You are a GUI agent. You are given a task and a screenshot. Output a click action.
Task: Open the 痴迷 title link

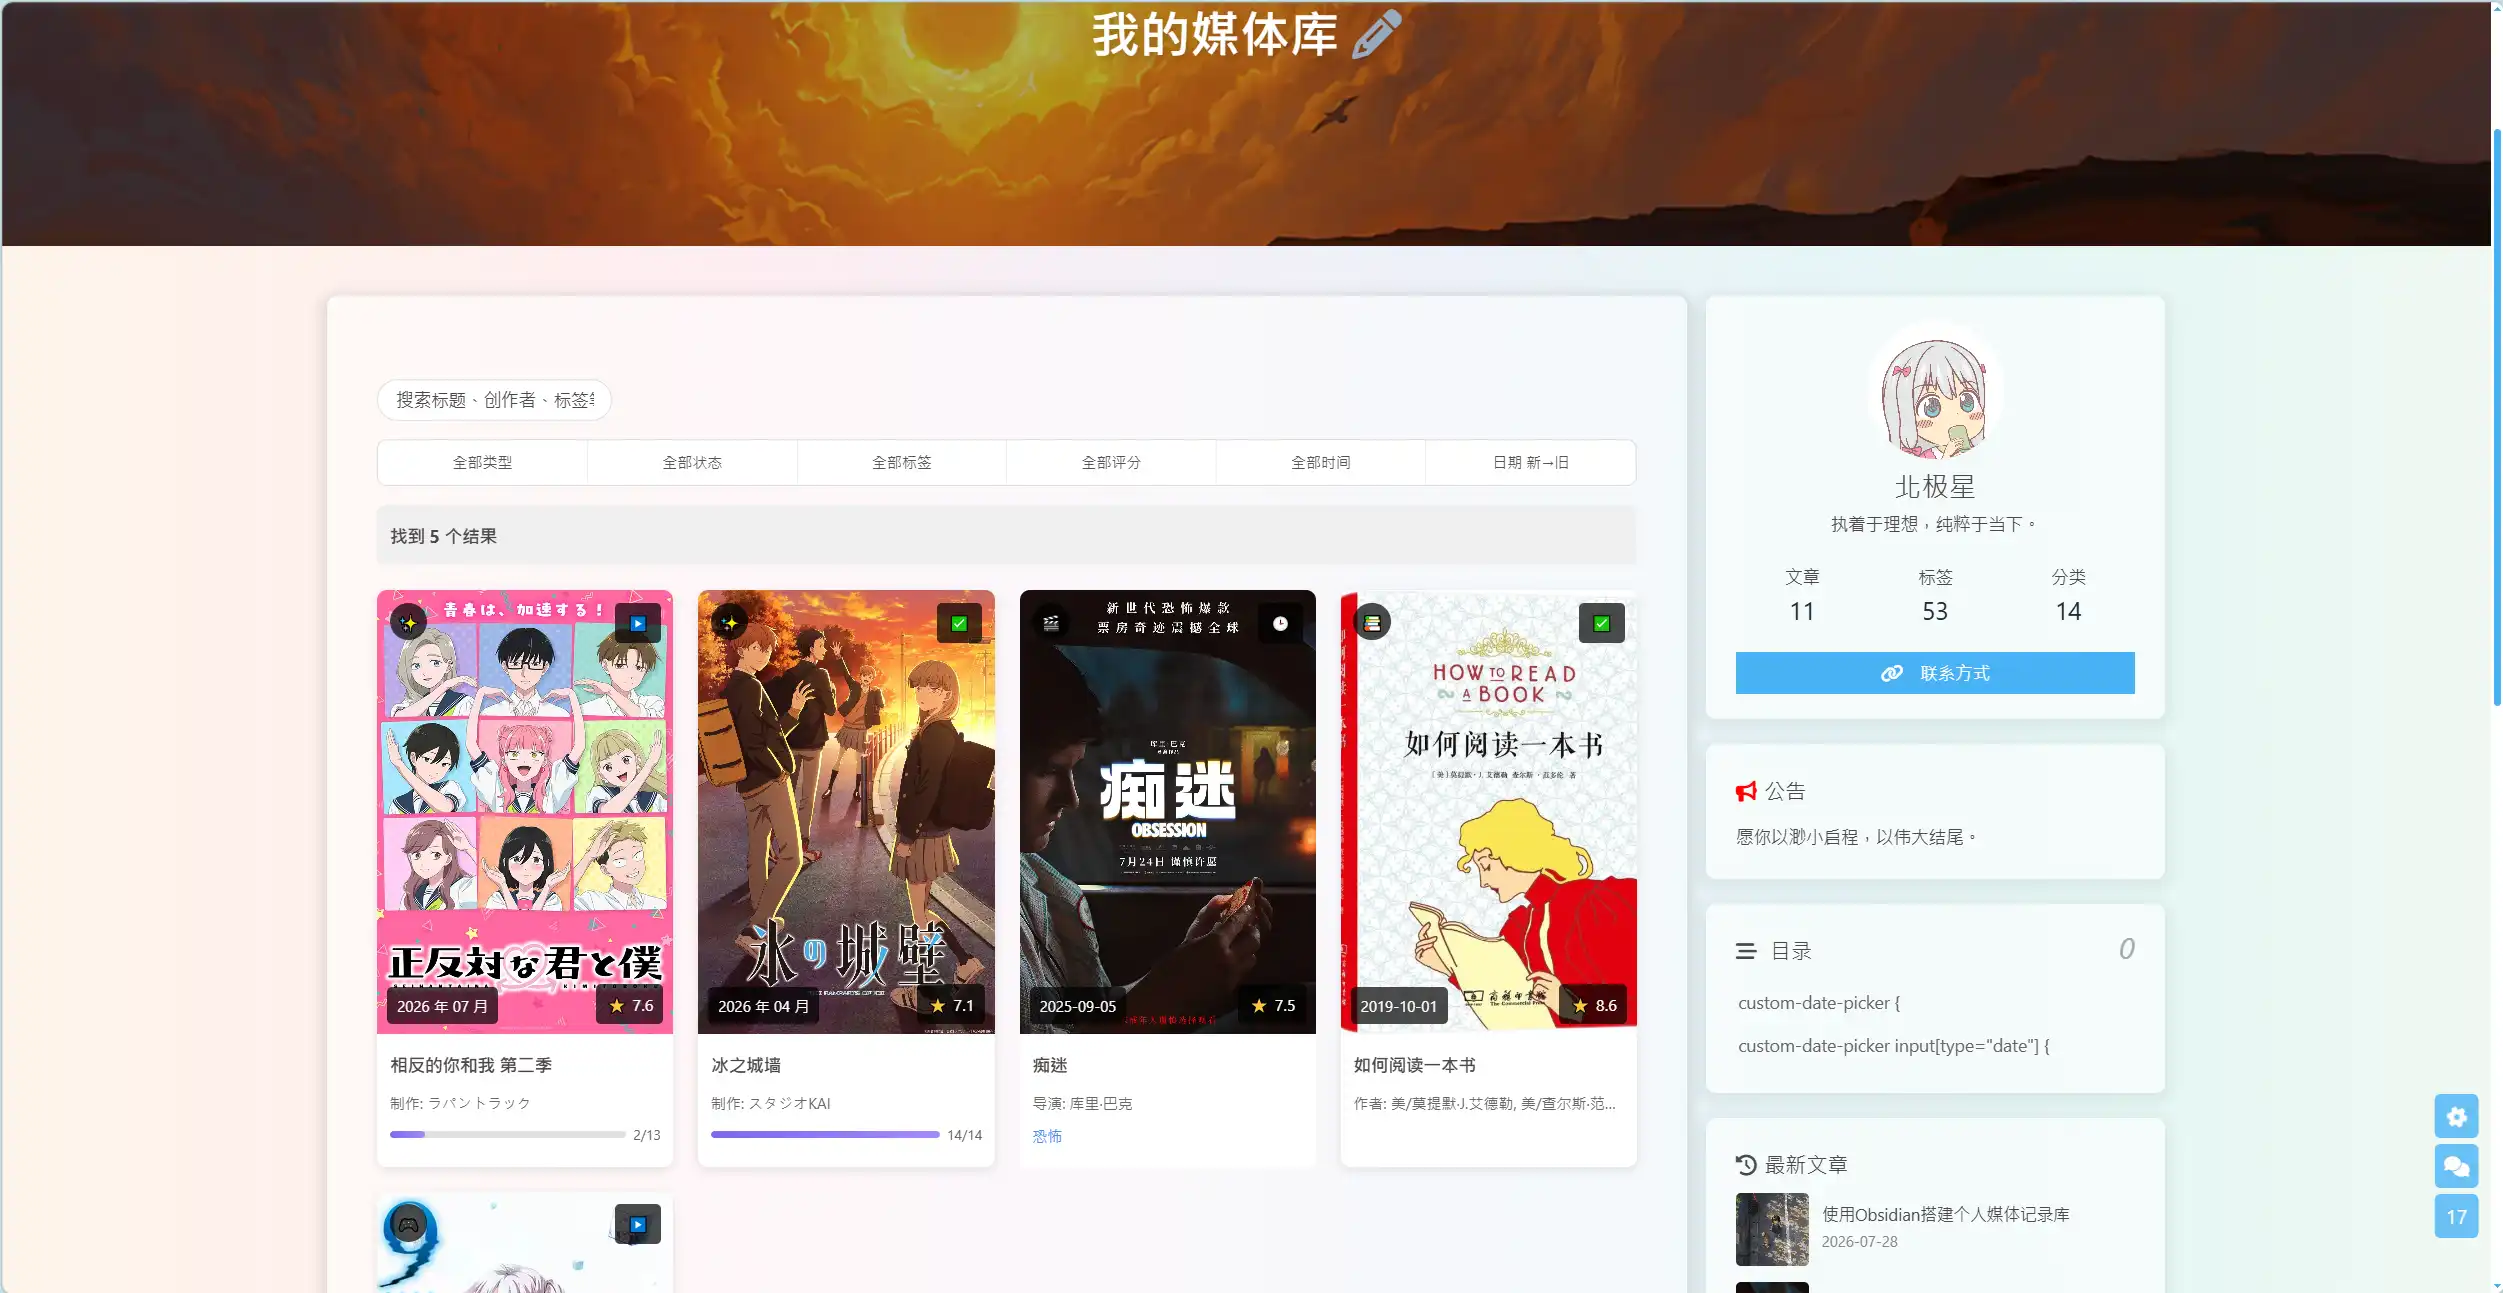pos(1050,1065)
